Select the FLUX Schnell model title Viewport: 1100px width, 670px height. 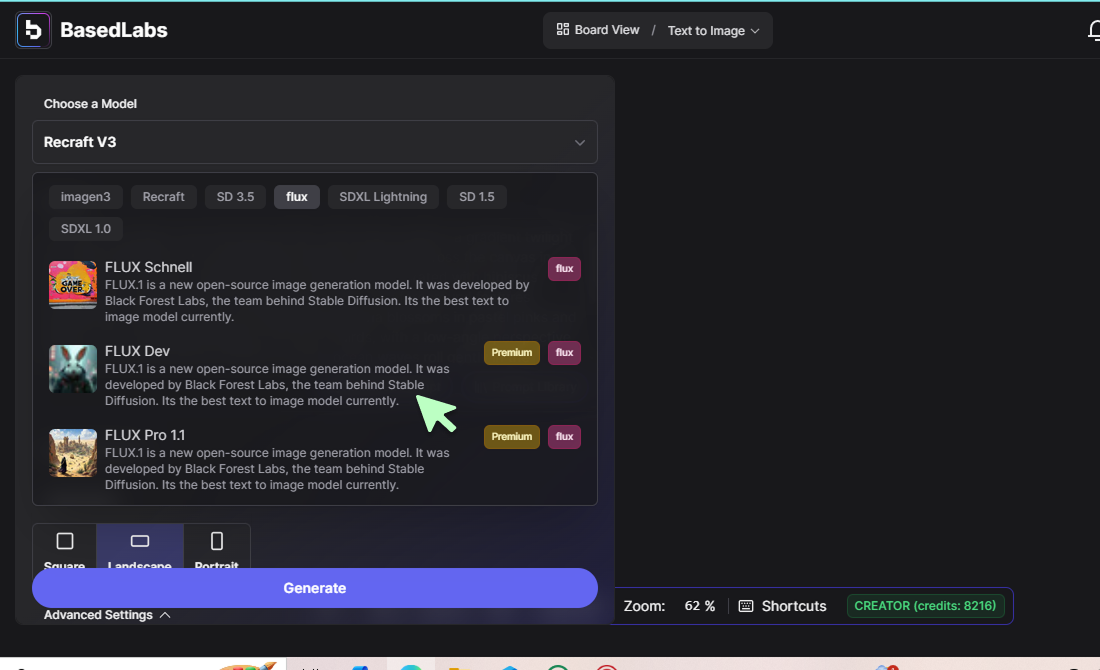pos(149,267)
